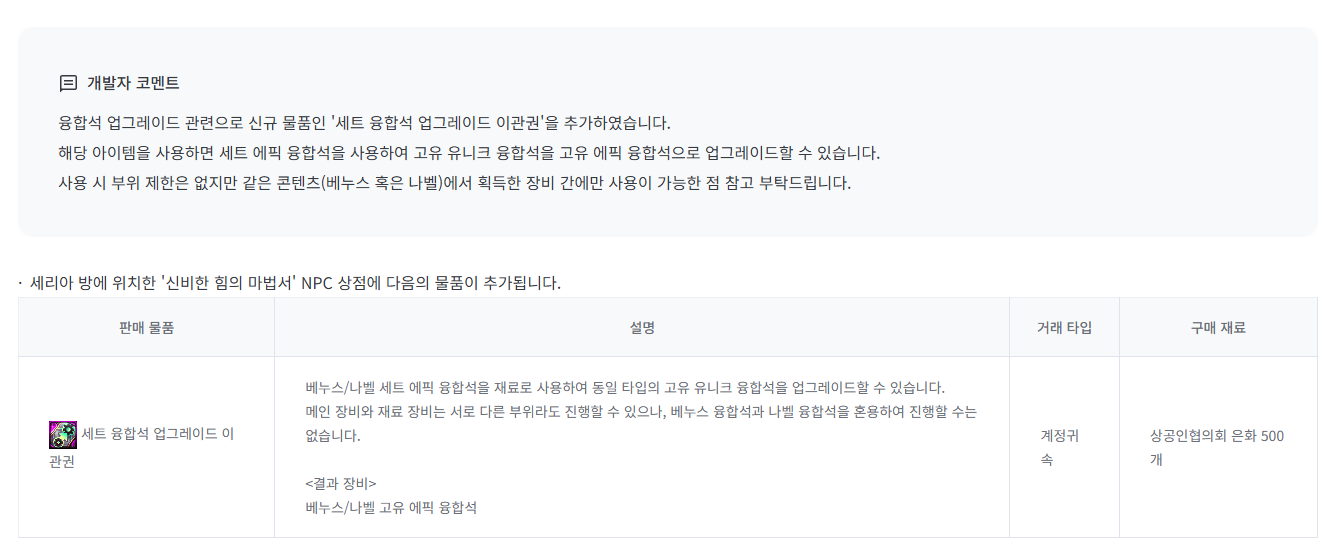Click the 세트 융합석 업그레이드 이관권 item icon

[63, 435]
